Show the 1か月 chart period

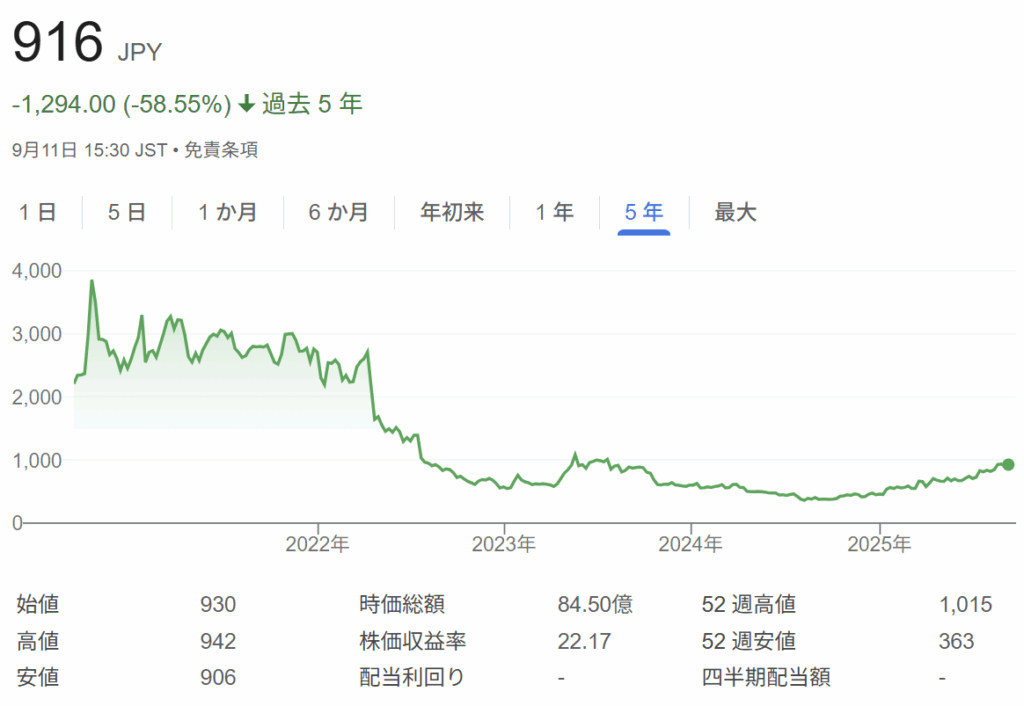[x=227, y=212]
